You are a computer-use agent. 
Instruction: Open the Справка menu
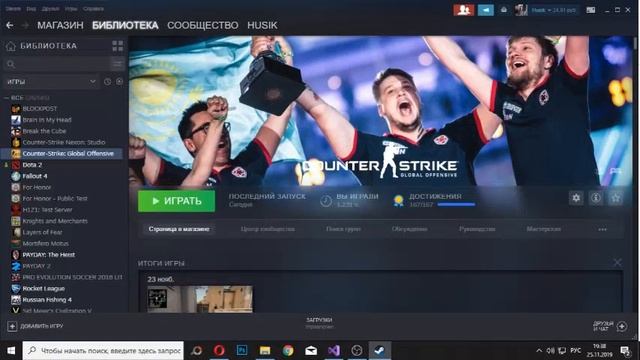(x=93, y=9)
